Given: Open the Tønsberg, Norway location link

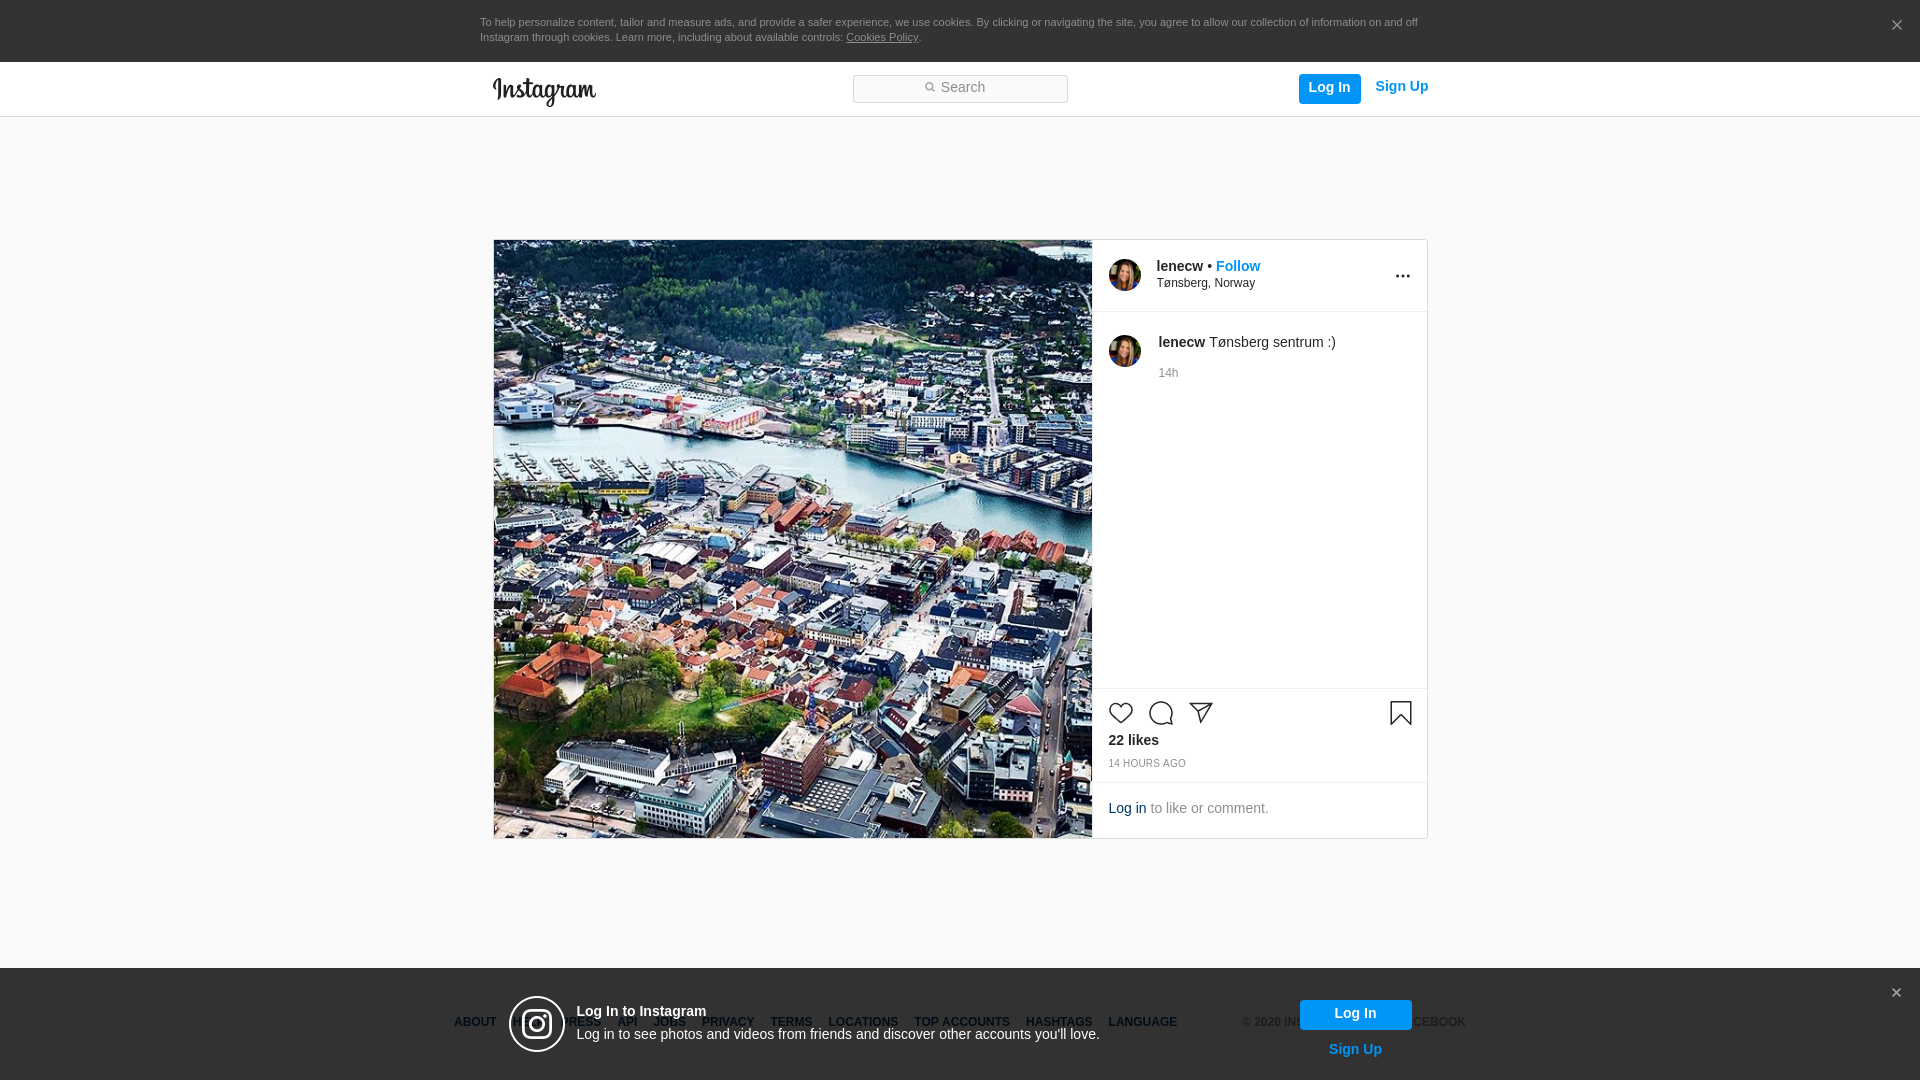Looking at the screenshot, I should coord(1205,283).
